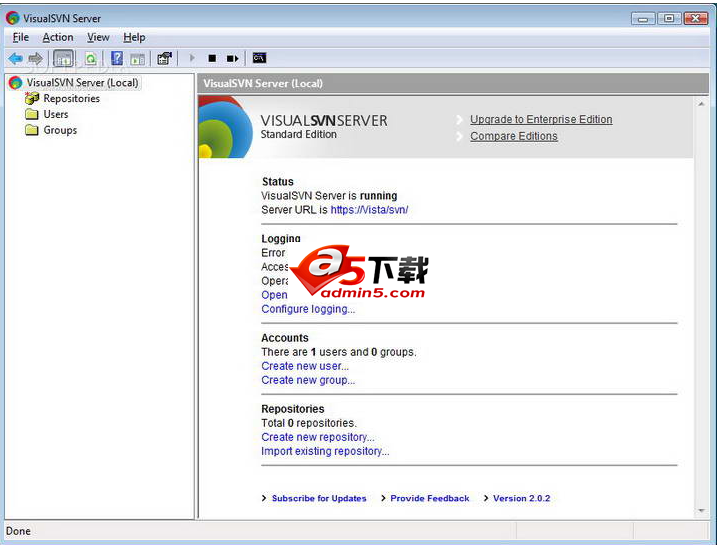Screen dimensions: 718x545
Task: Close the VisualSVN Server window
Action: point(696,18)
